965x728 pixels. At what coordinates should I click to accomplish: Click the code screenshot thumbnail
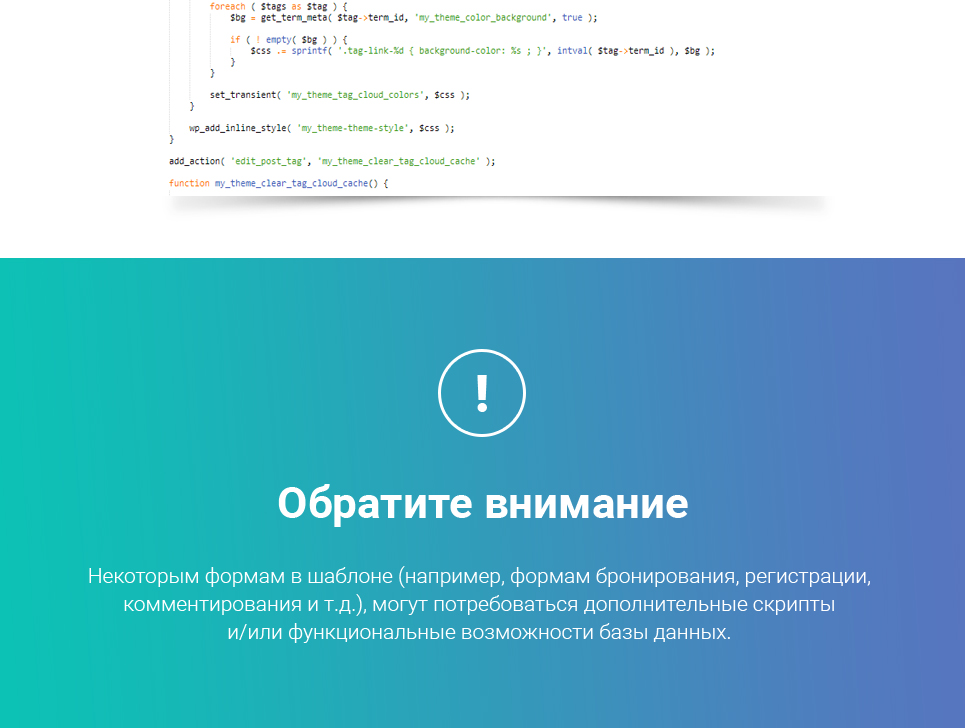click(499, 98)
